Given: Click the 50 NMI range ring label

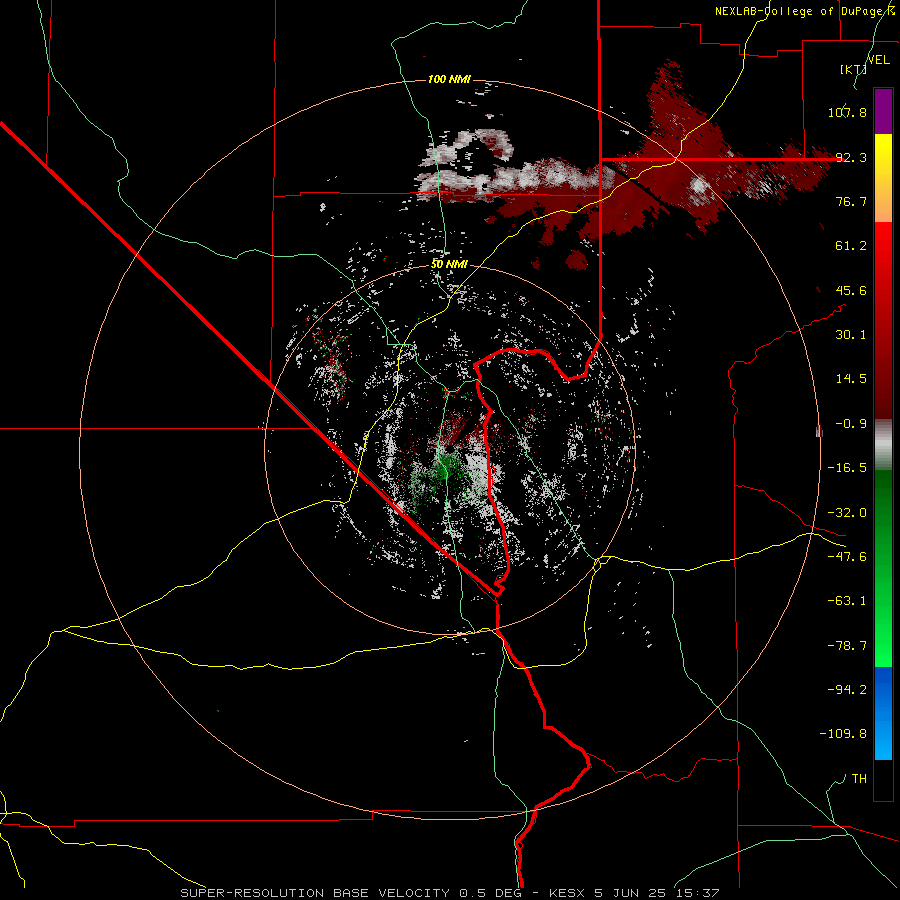Looking at the screenshot, I should click(449, 264).
